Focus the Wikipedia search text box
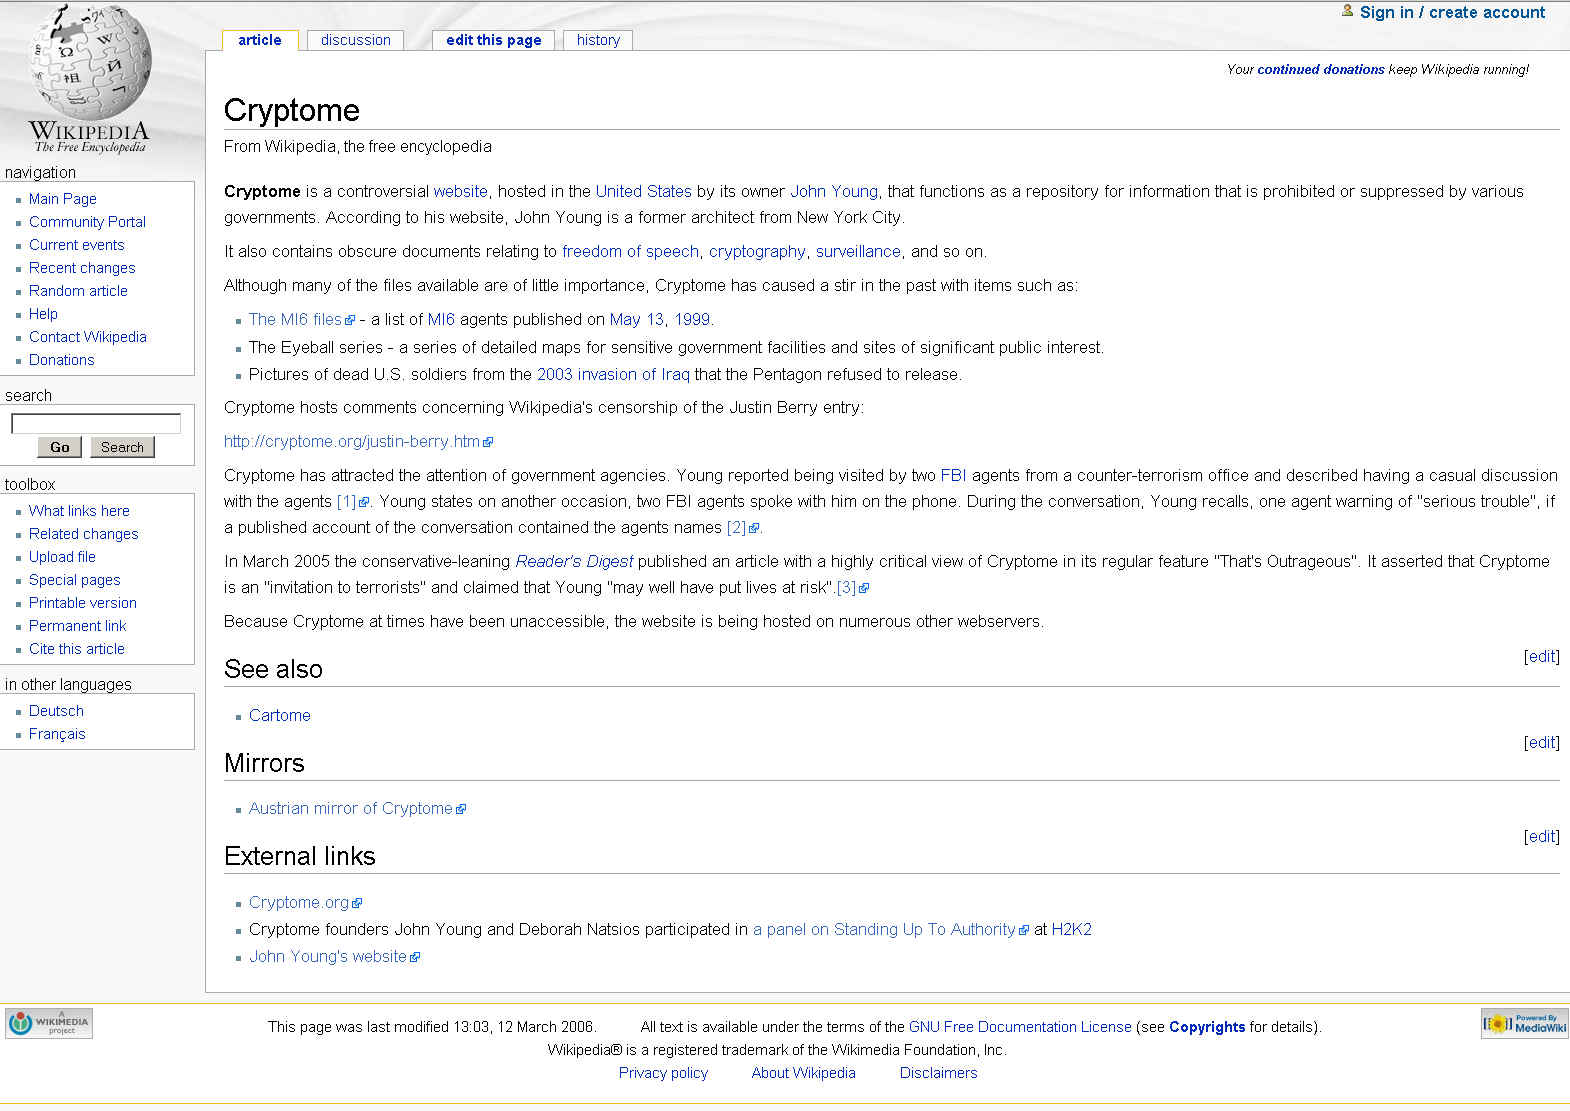 95,423
